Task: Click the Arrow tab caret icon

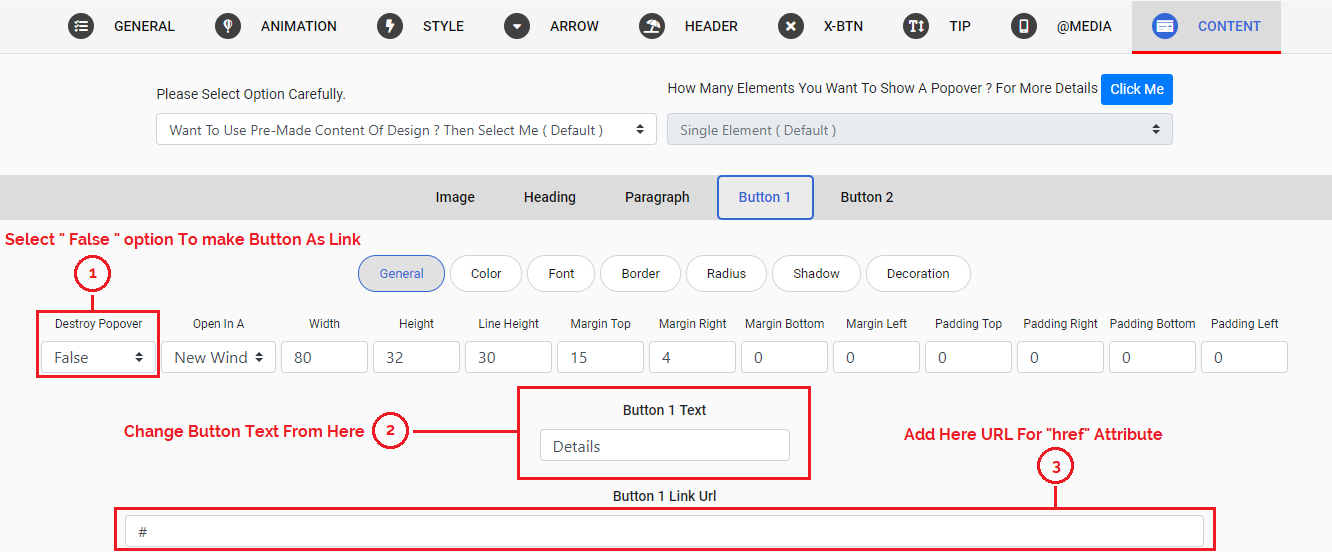Action: pos(517,26)
